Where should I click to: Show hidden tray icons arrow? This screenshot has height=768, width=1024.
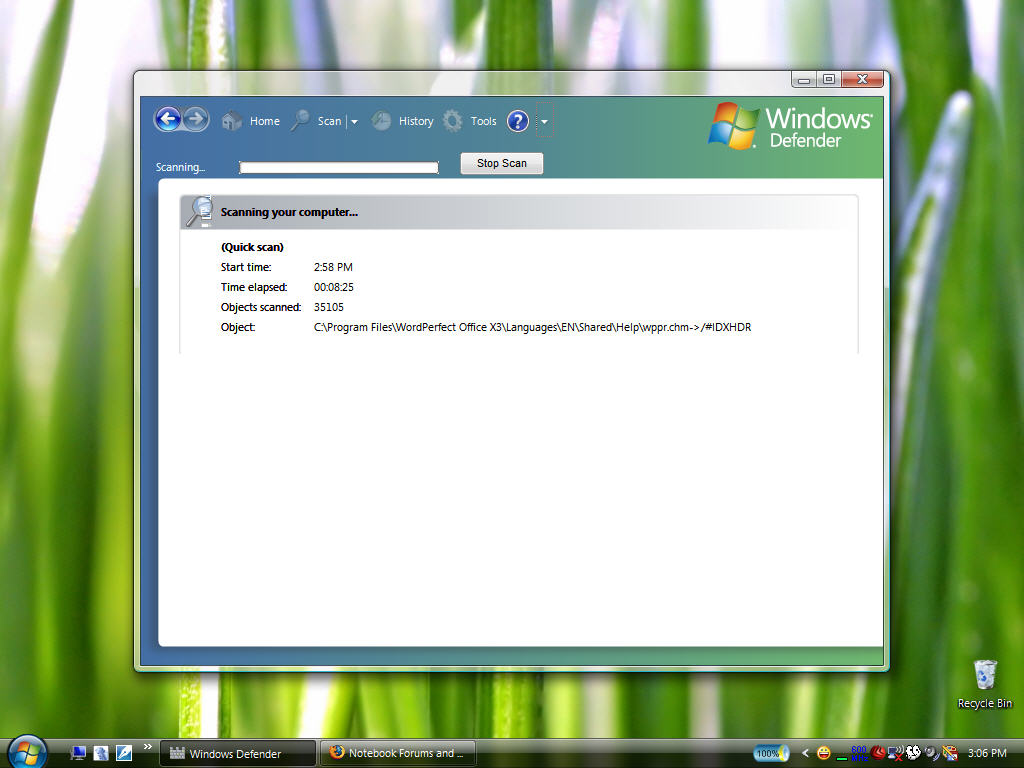point(805,753)
